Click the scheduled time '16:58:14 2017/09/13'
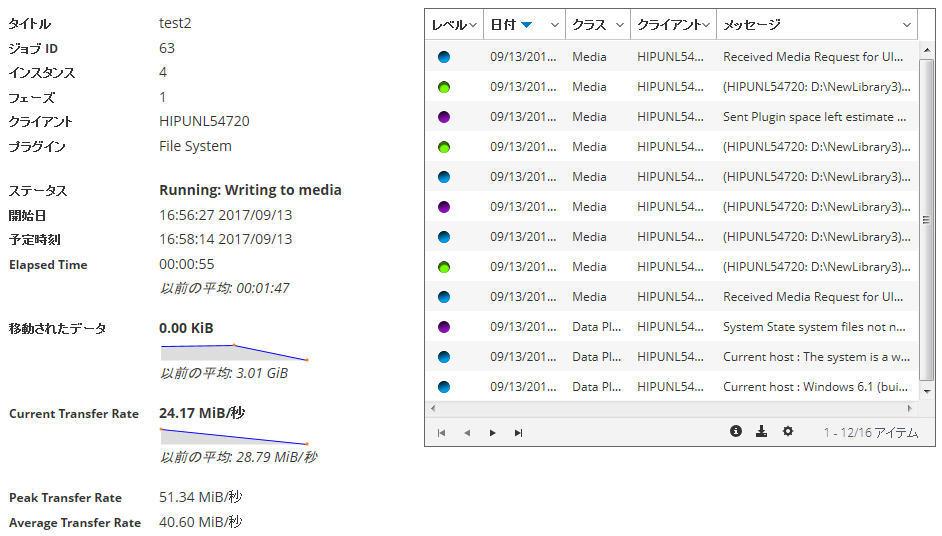Viewport: 942px width, 536px height. 225,239
